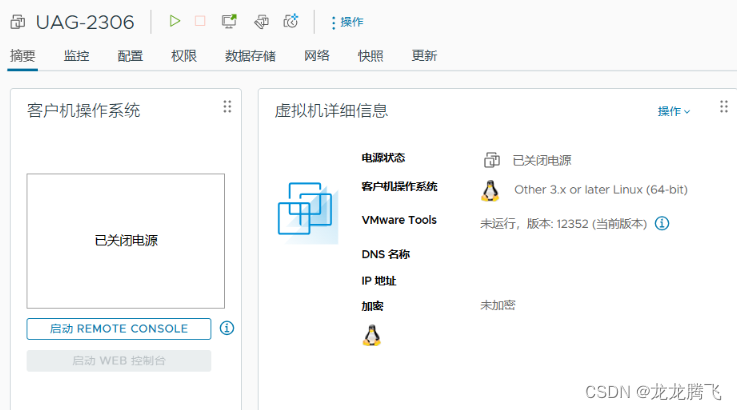737x410 pixels.
Task: Click the large virtual machine graphic
Action: point(308,213)
